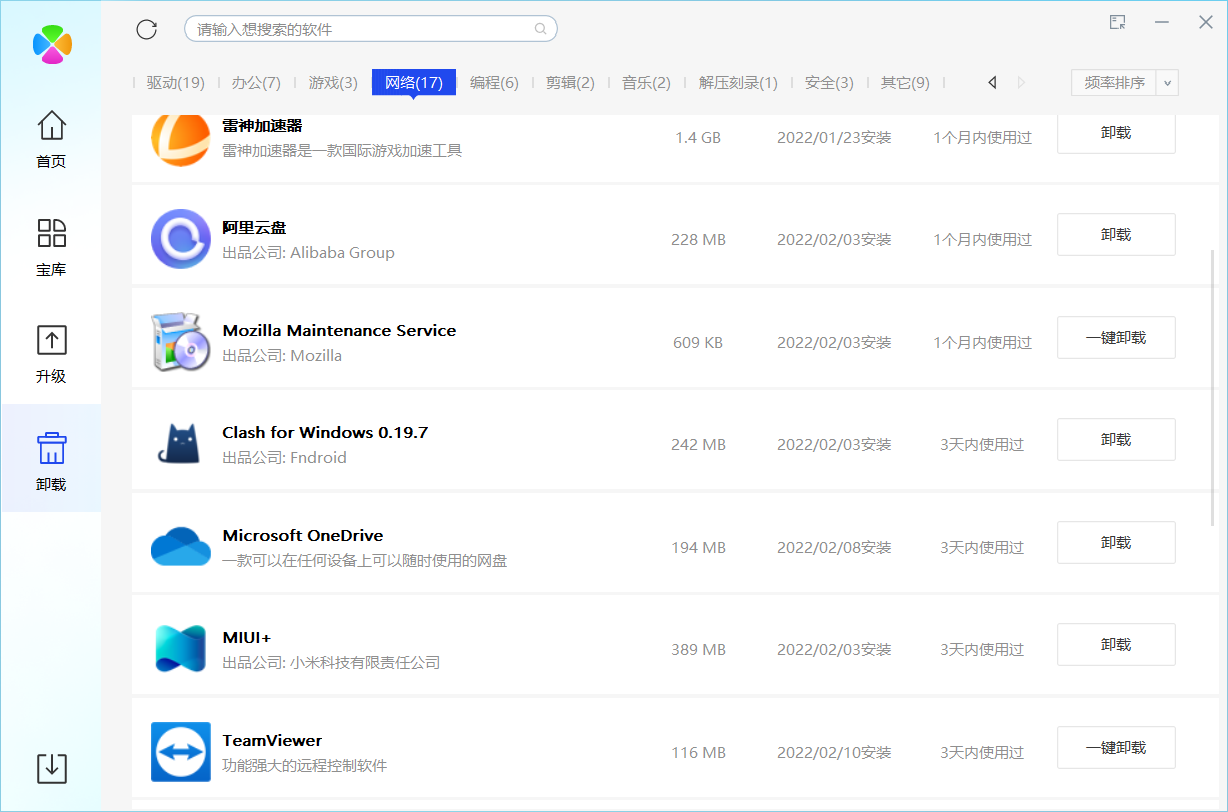Click the 功能强大的远程控制软件 description
Image resolution: width=1228 pixels, height=812 pixels.
pos(304,765)
